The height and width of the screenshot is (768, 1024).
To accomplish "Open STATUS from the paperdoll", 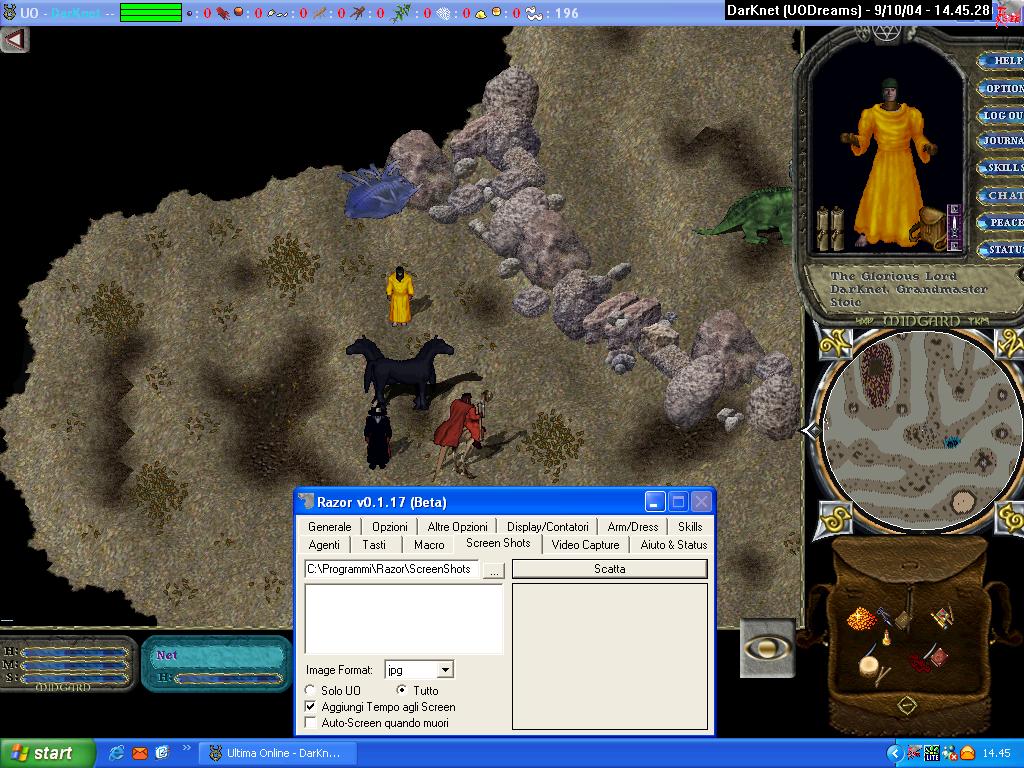I will pyautogui.click(x=1002, y=250).
